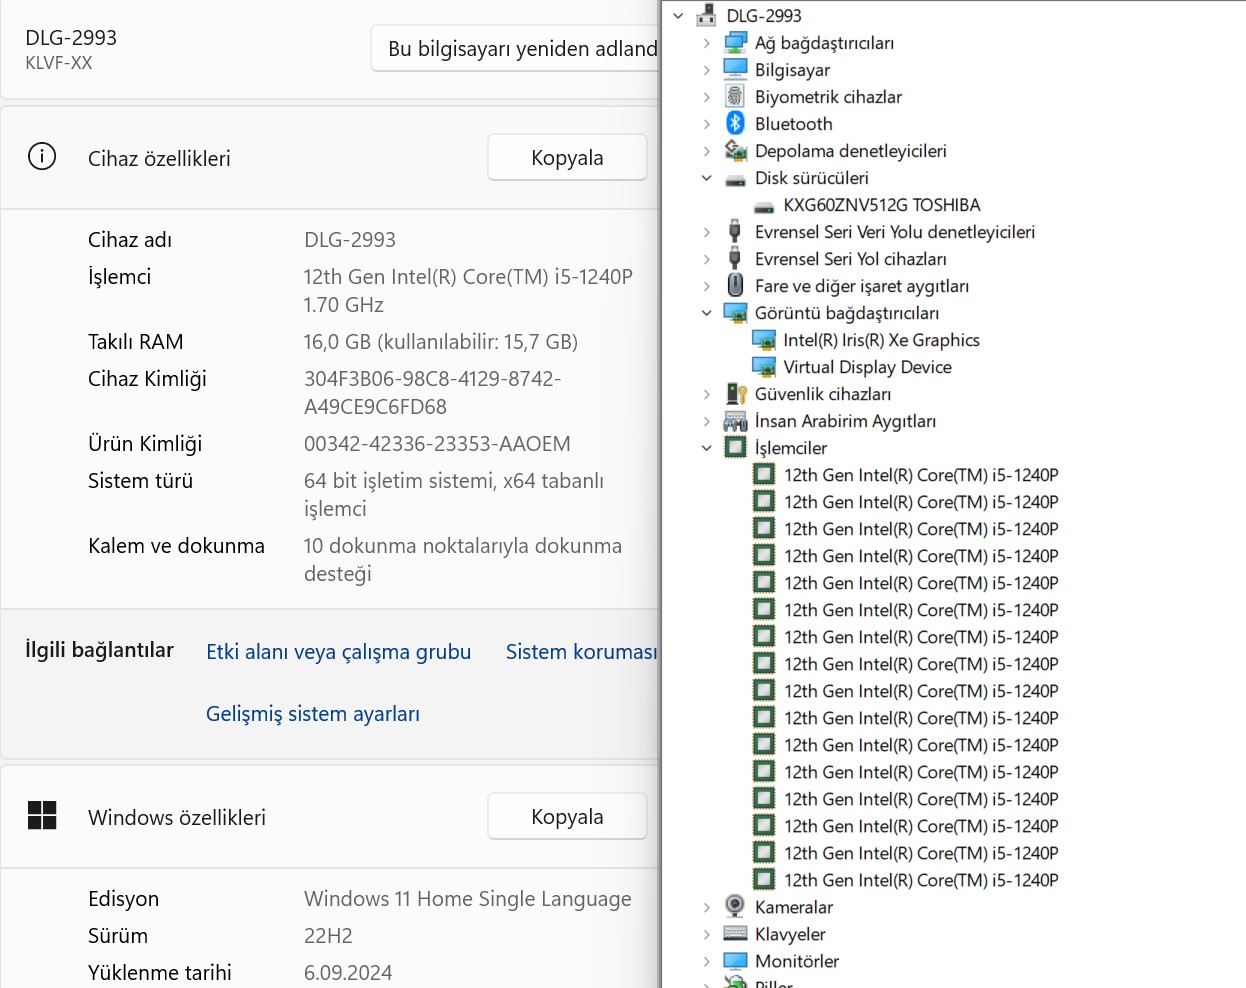1246x988 pixels.
Task: Click the keyboard icon for Klavyeler
Action: click(x=735, y=933)
